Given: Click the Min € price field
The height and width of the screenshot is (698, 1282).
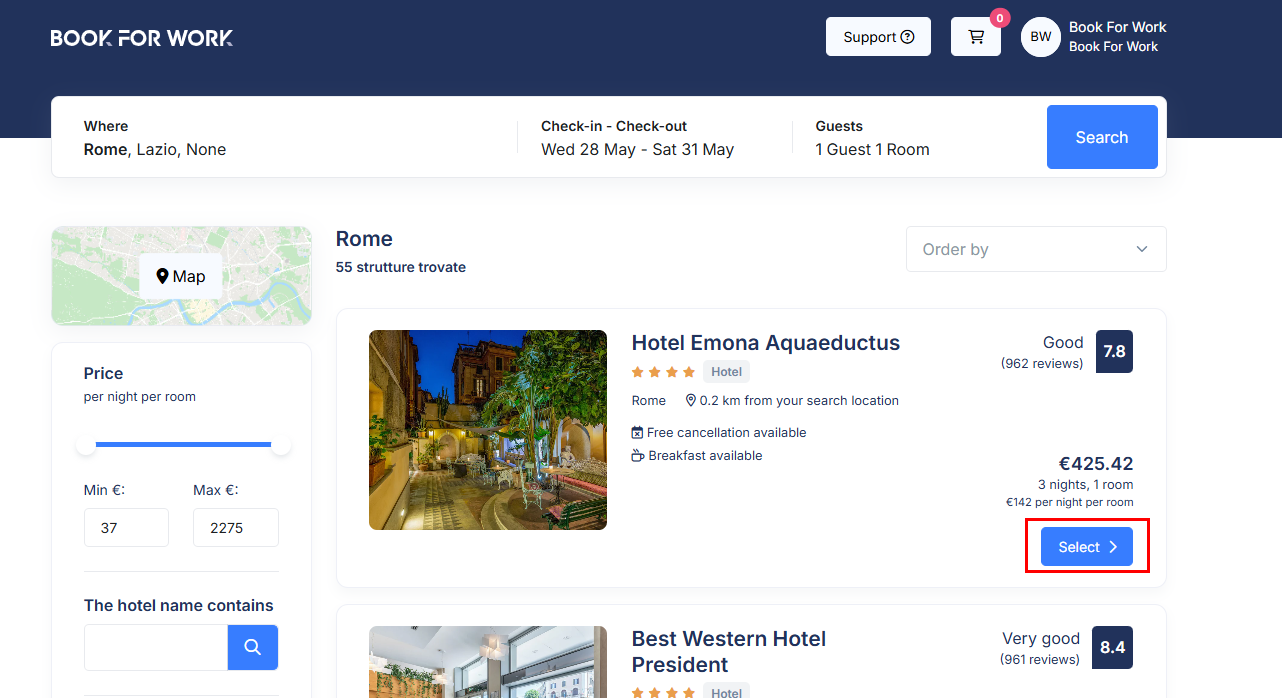Looking at the screenshot, I should coord(126,527).
